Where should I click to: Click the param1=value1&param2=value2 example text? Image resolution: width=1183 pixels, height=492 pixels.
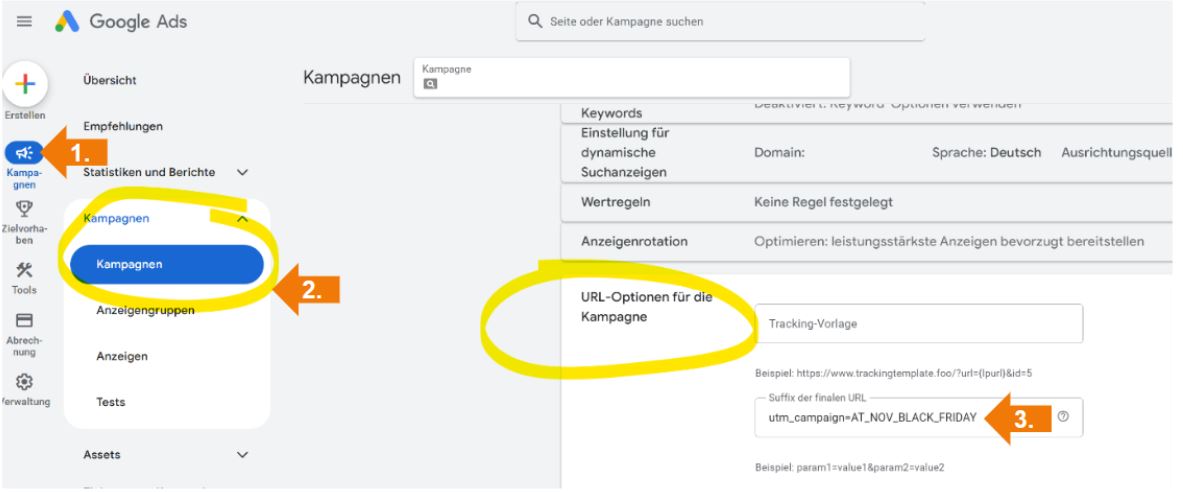[850, 467]
